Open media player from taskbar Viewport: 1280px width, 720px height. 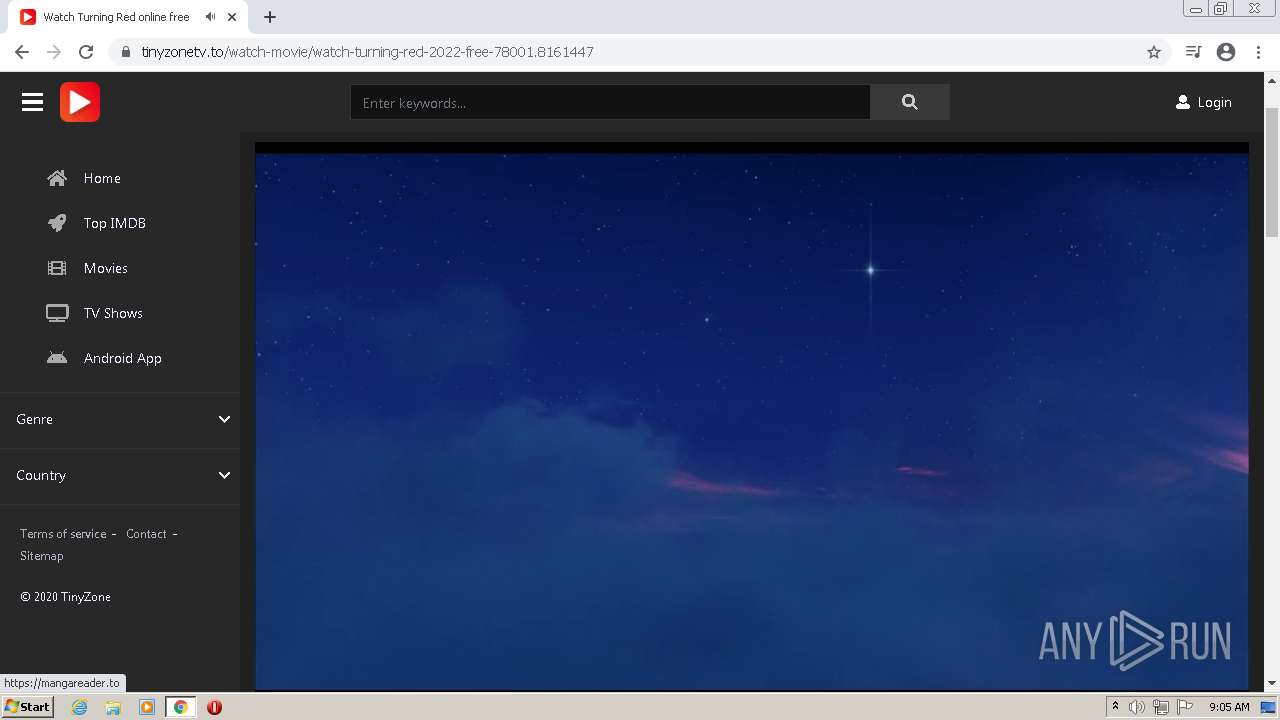pyautogui.click(x=147, y=707)
